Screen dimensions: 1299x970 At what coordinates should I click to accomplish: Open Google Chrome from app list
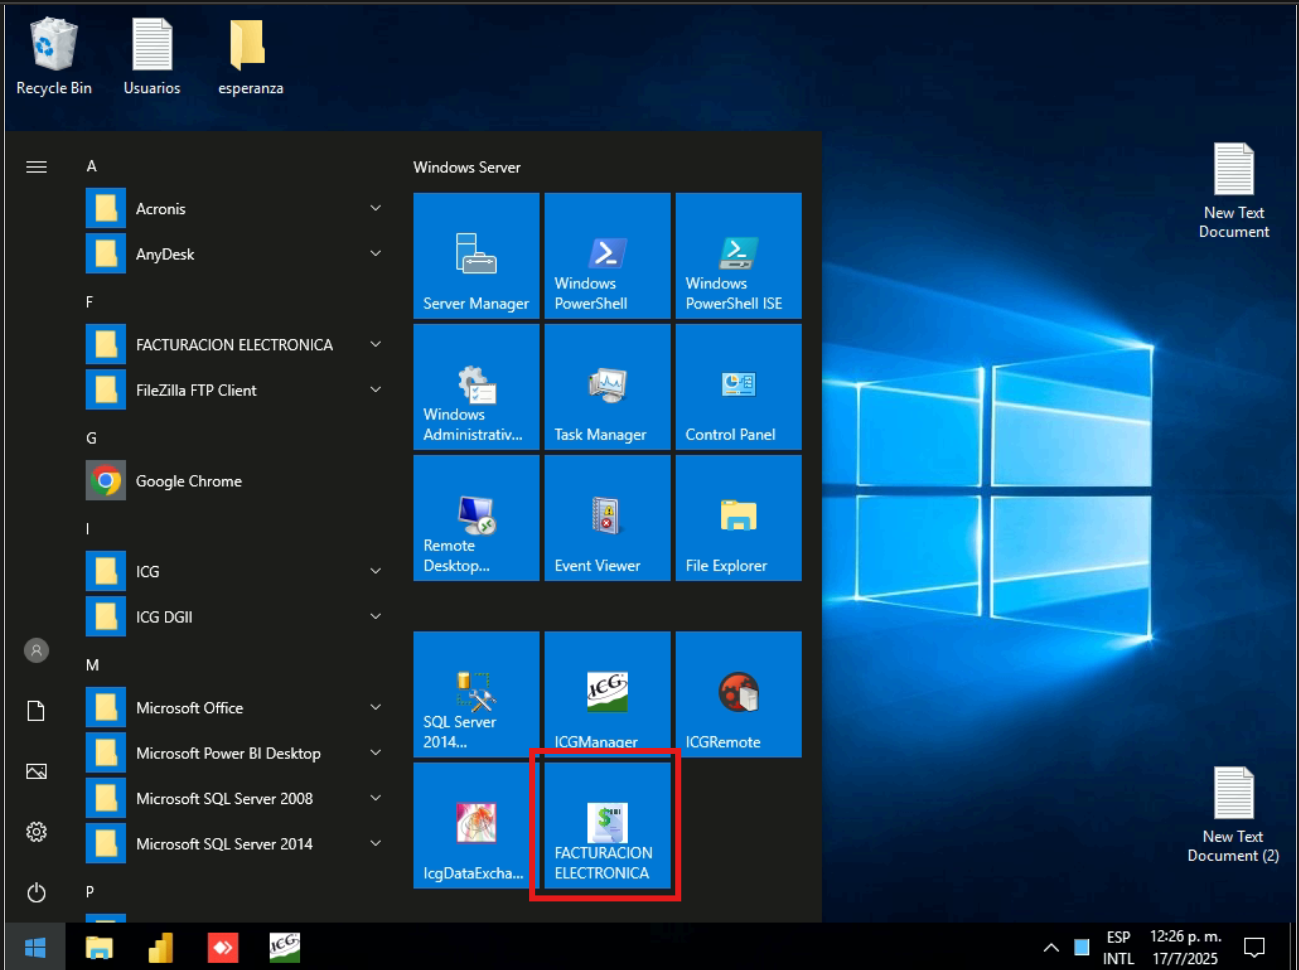pyautogui.click(x=188, y=481)
